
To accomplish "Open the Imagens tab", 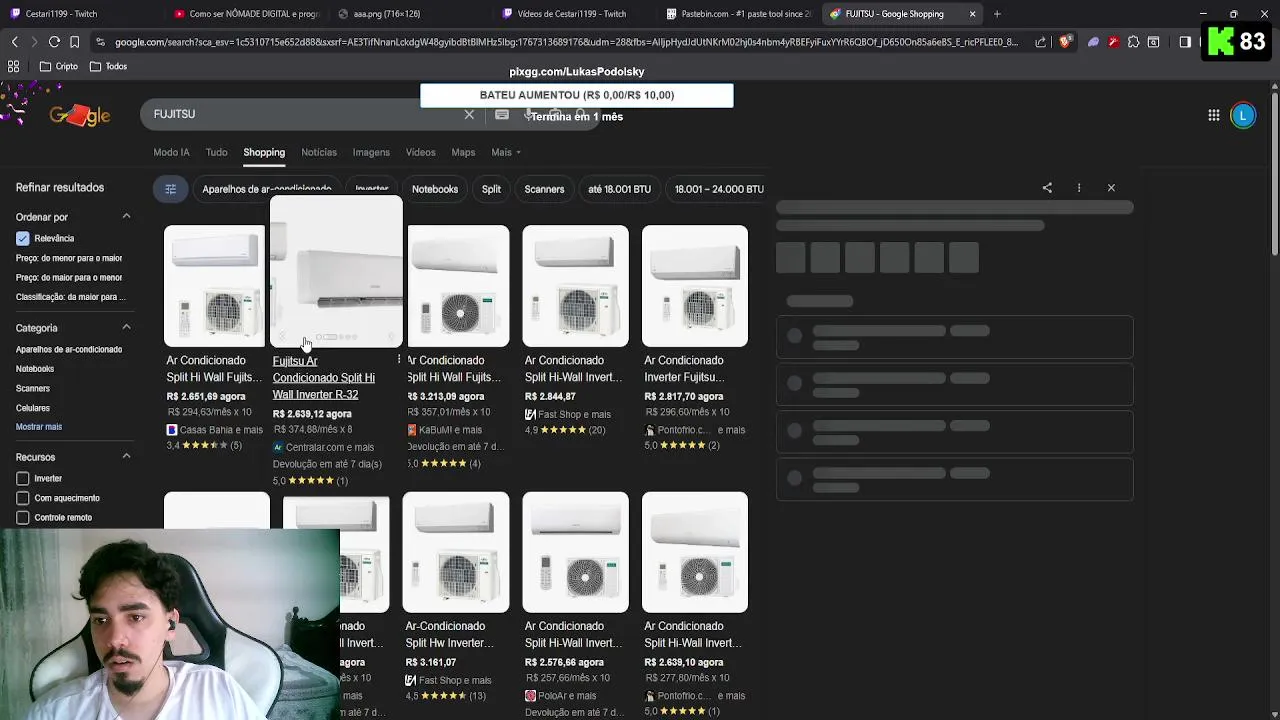I will (x=371, y=152).
